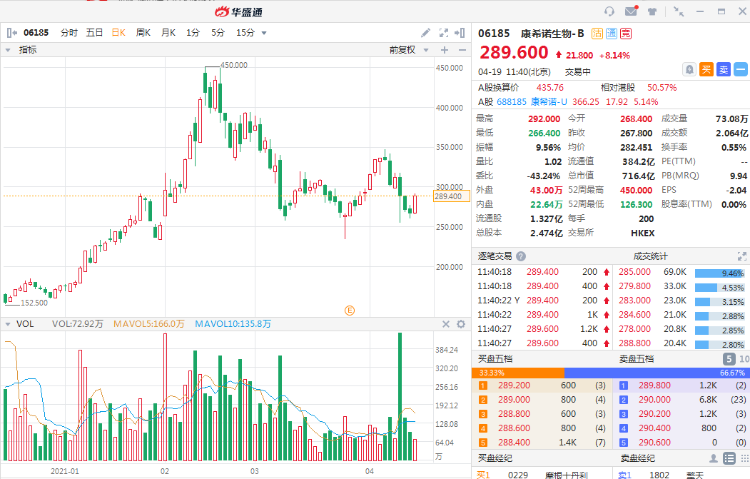Click the 289.400 current price label on axis
Viewport: 750px width, 479px height.
tap(451, 196)
